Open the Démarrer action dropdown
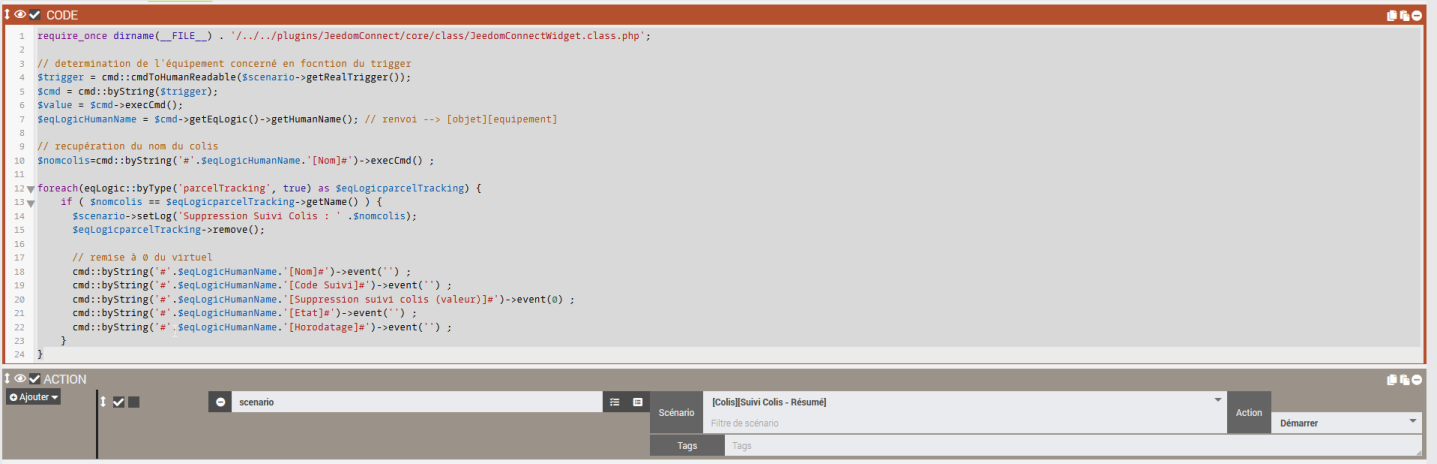This screenshot has height=464, width=1437. coord(1345,423)
